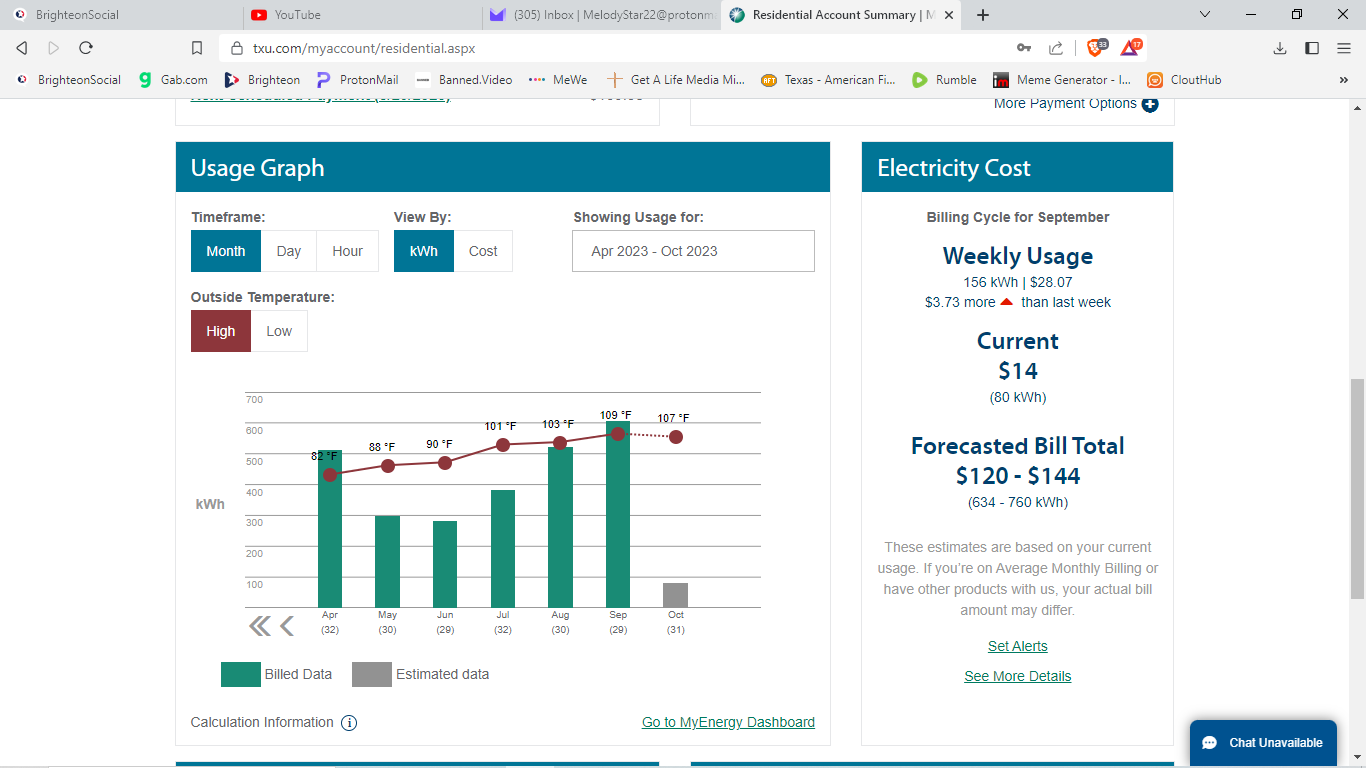Image resolution: width=1366 pixels, height=768 pixels.
Task: Click the single previous arrow below graph
Action: pyautogui.click(x=287, y=626)
